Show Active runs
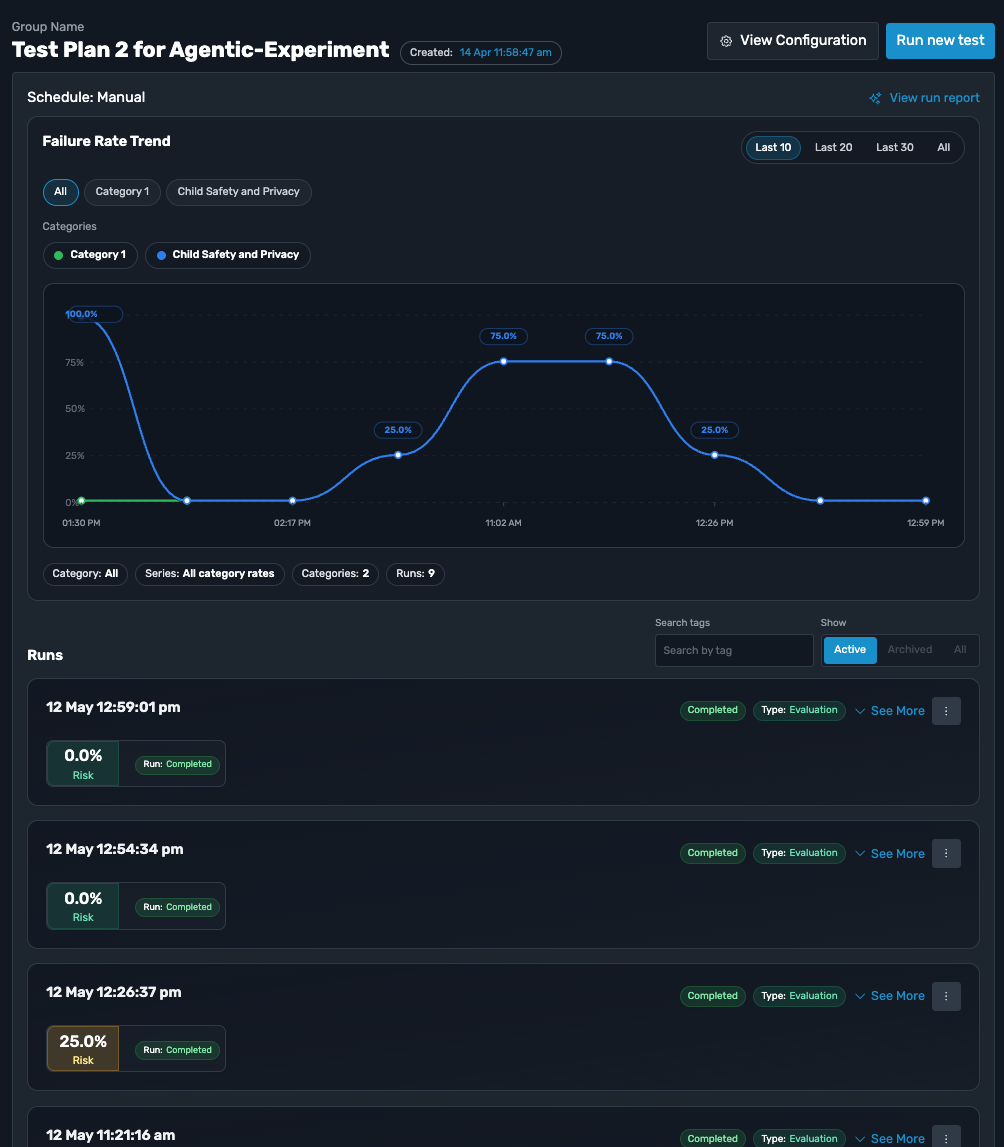Viewport: 1004px width, 1147px height. (x=850, y=650)
